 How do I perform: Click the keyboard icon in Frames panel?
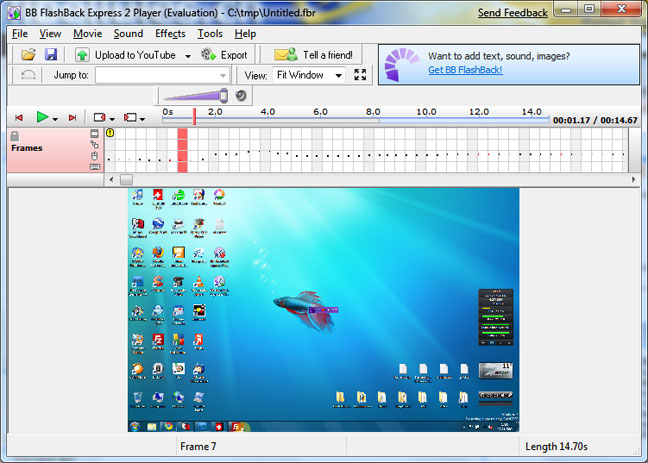[95, 167]
